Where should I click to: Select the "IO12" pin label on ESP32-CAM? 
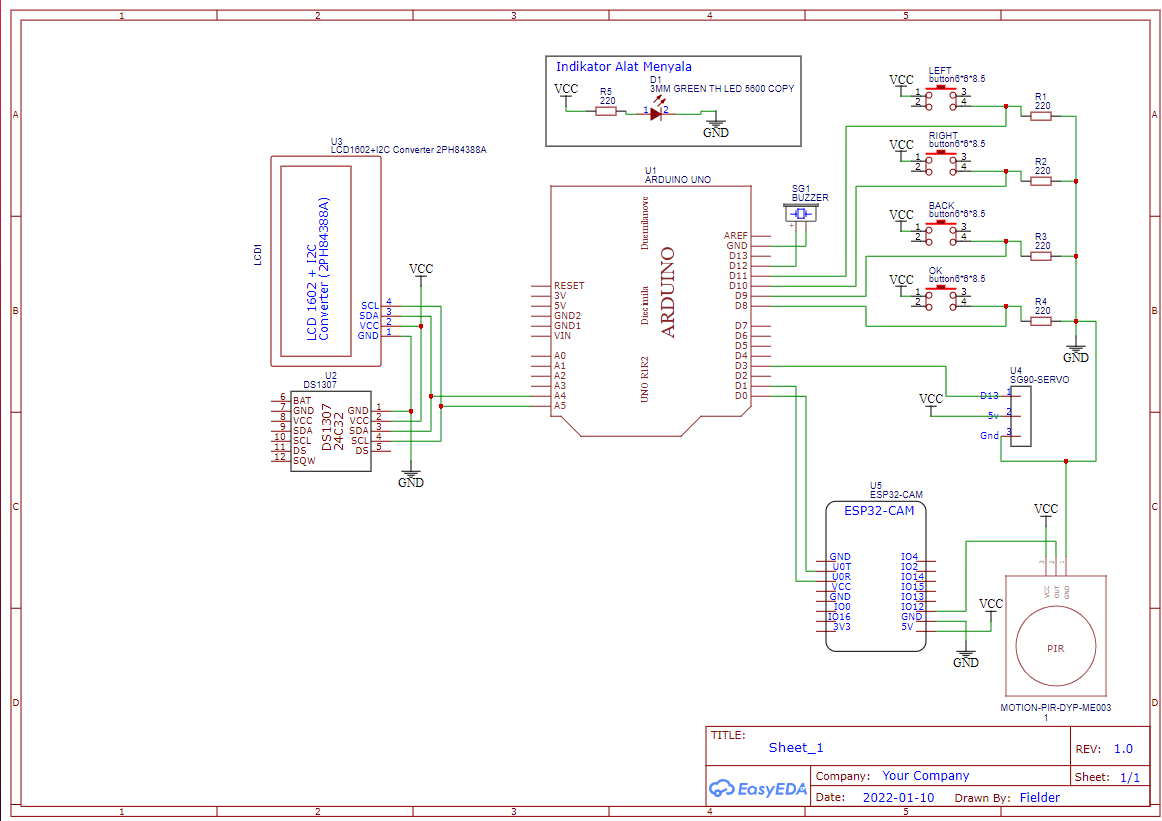[912, 607]
